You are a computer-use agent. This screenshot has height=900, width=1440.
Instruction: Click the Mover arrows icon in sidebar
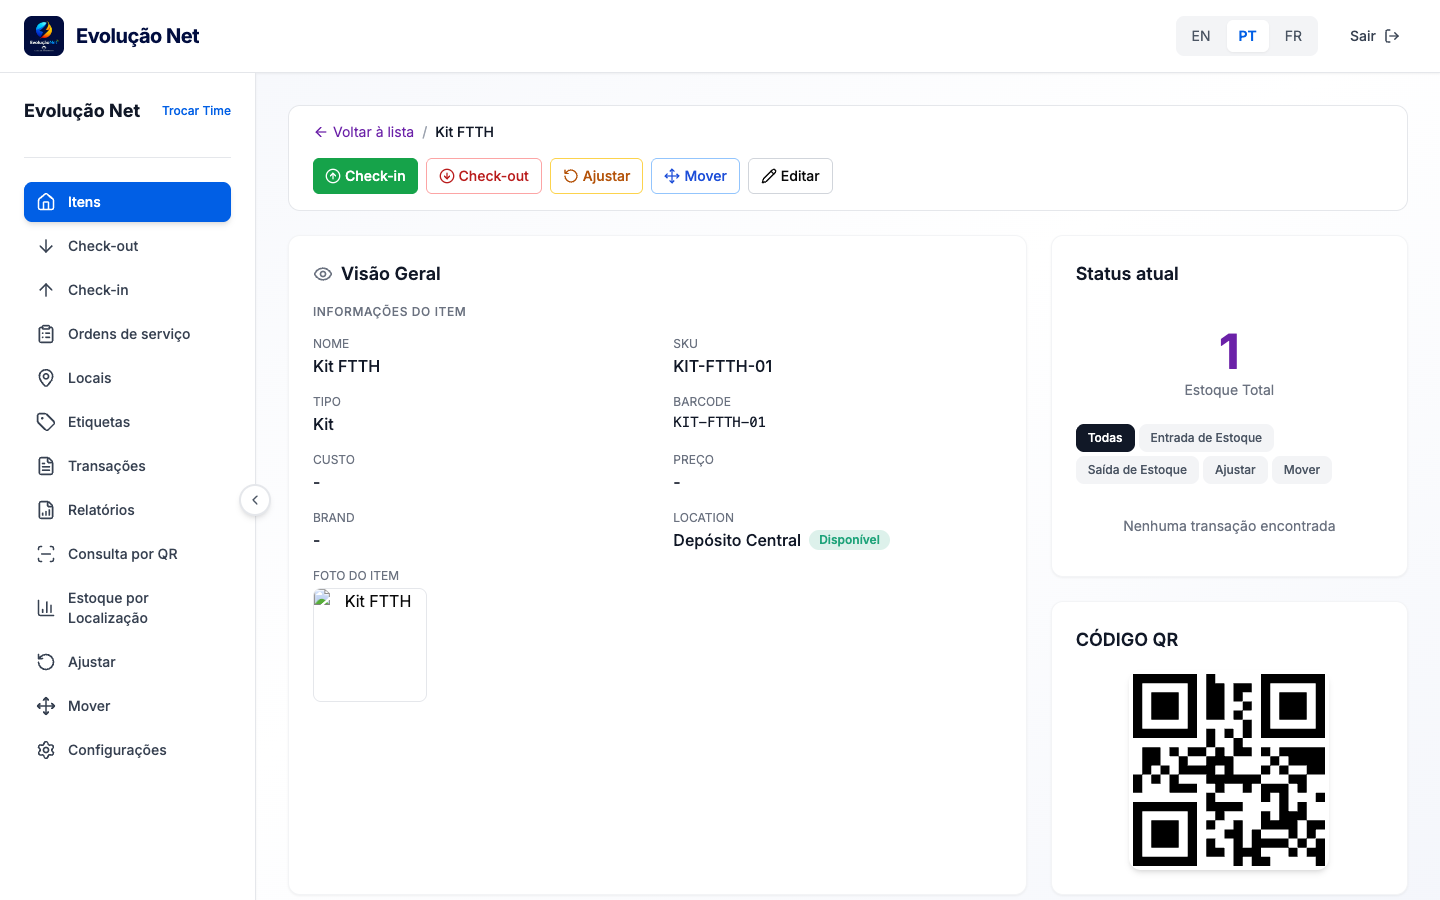46,706
